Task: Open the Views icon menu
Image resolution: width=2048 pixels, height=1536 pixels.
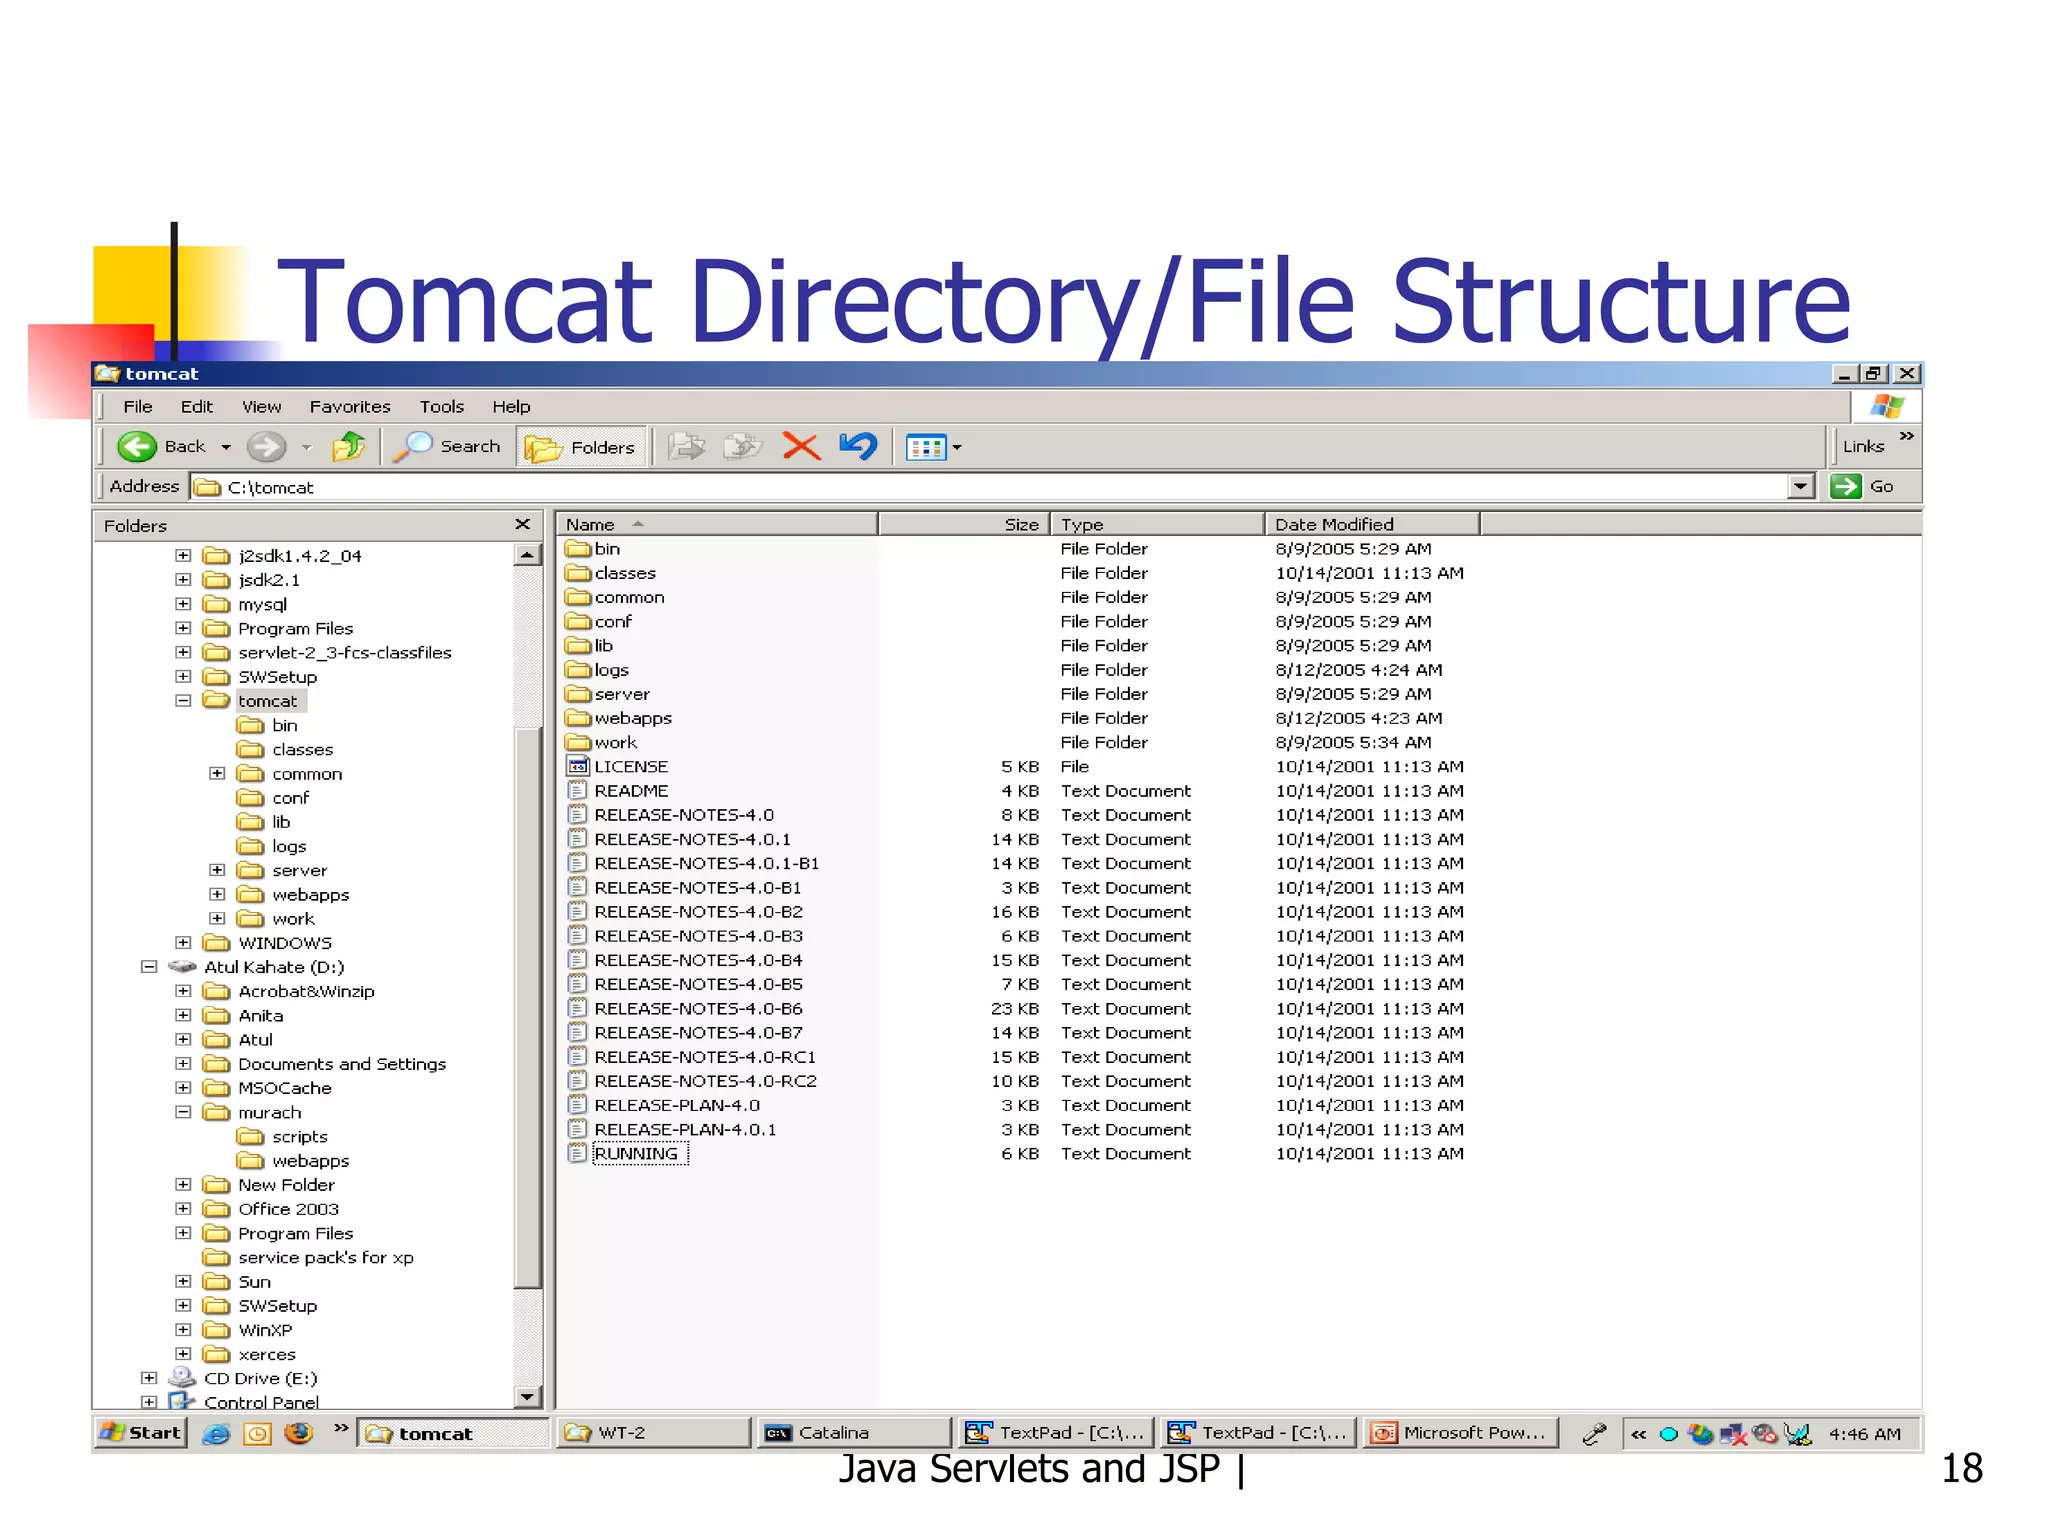Action: (x=925, y=447)
